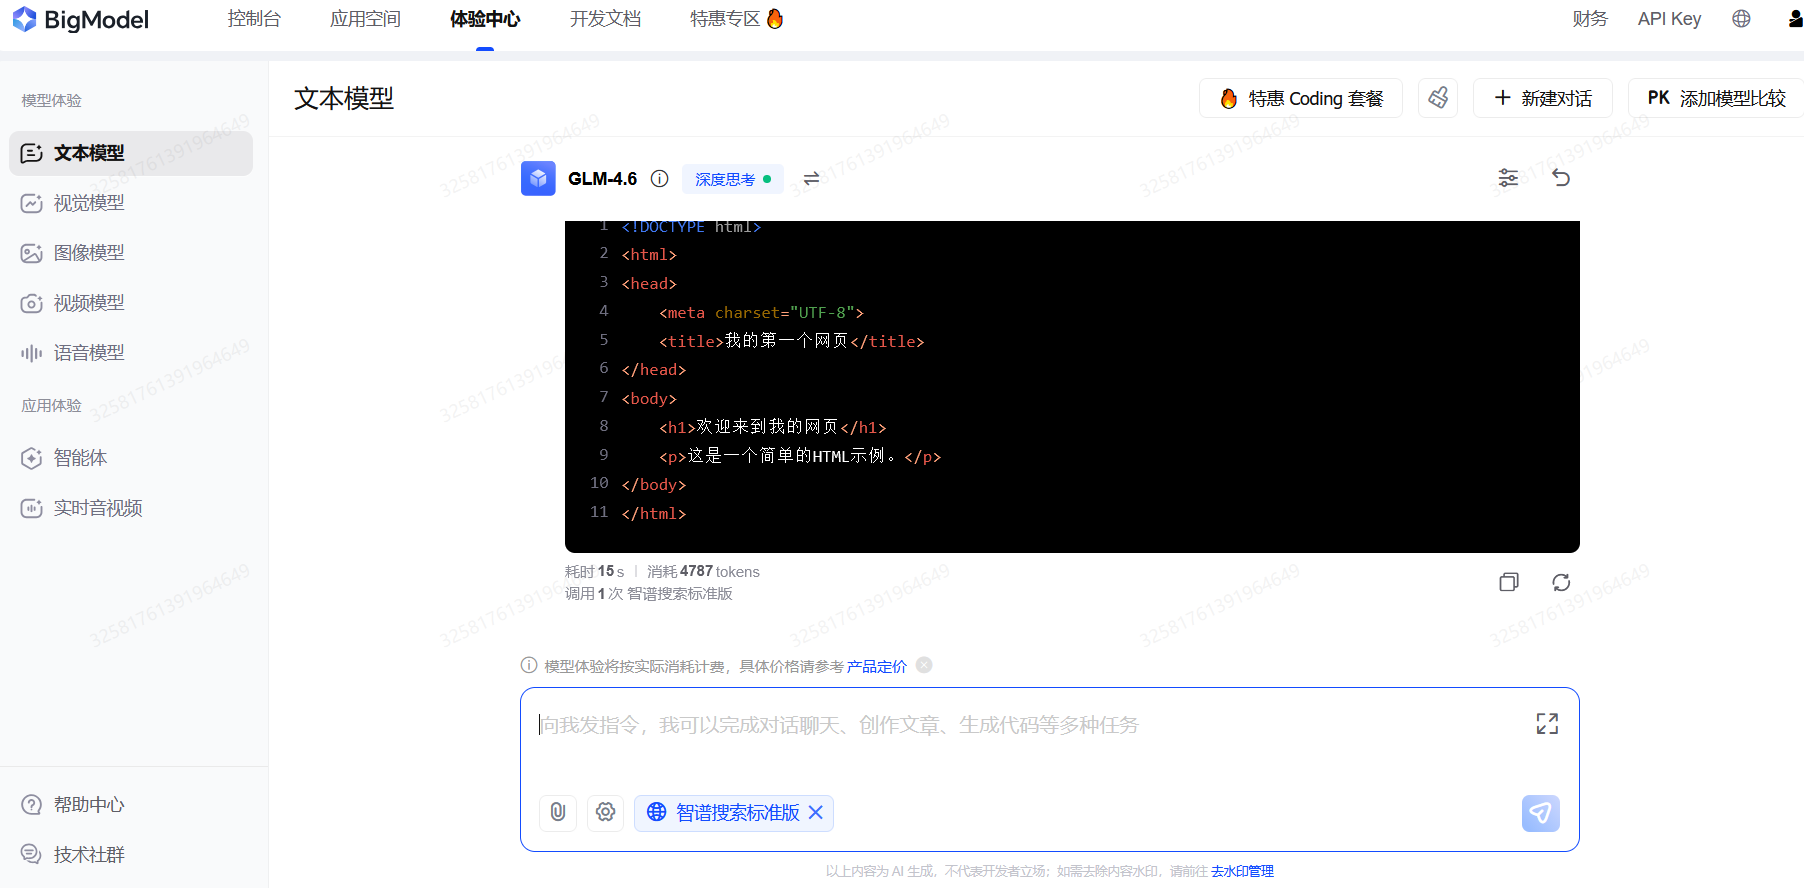
Task: Click the info icon next to GLM-4.6
Action: (659, 179)
